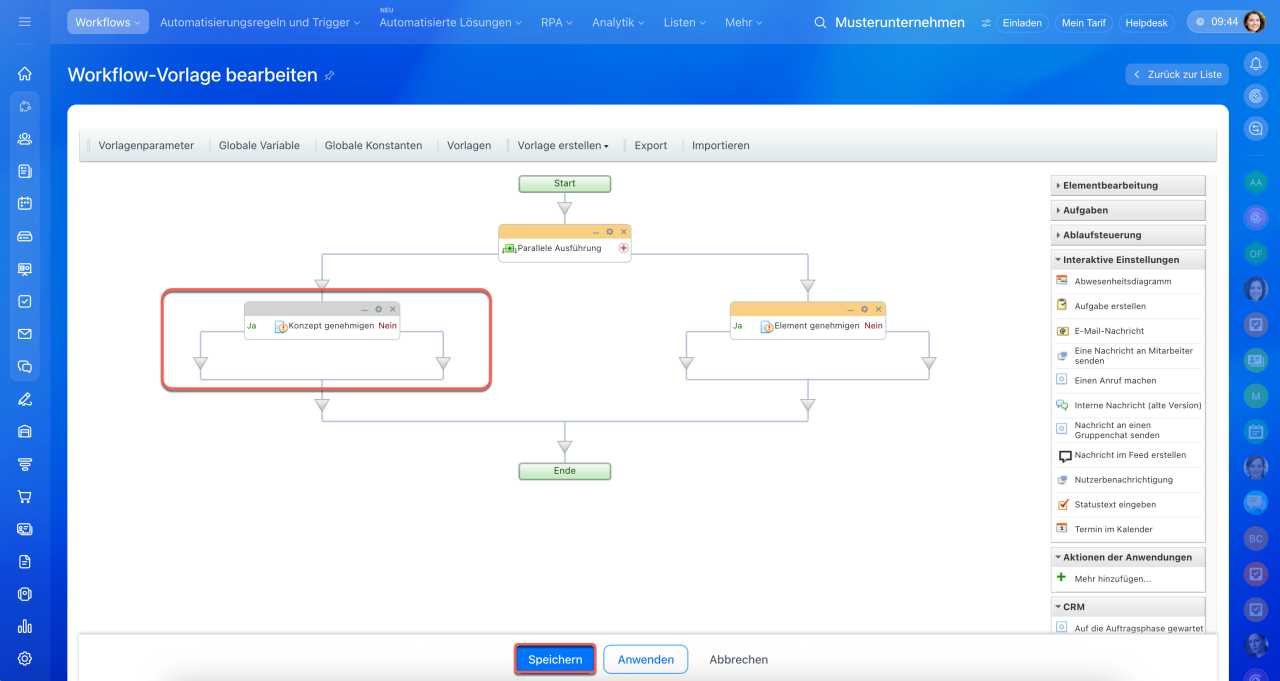Open the RPA menu
This screenshot has height=681, width=1280.
click(557, 22)
